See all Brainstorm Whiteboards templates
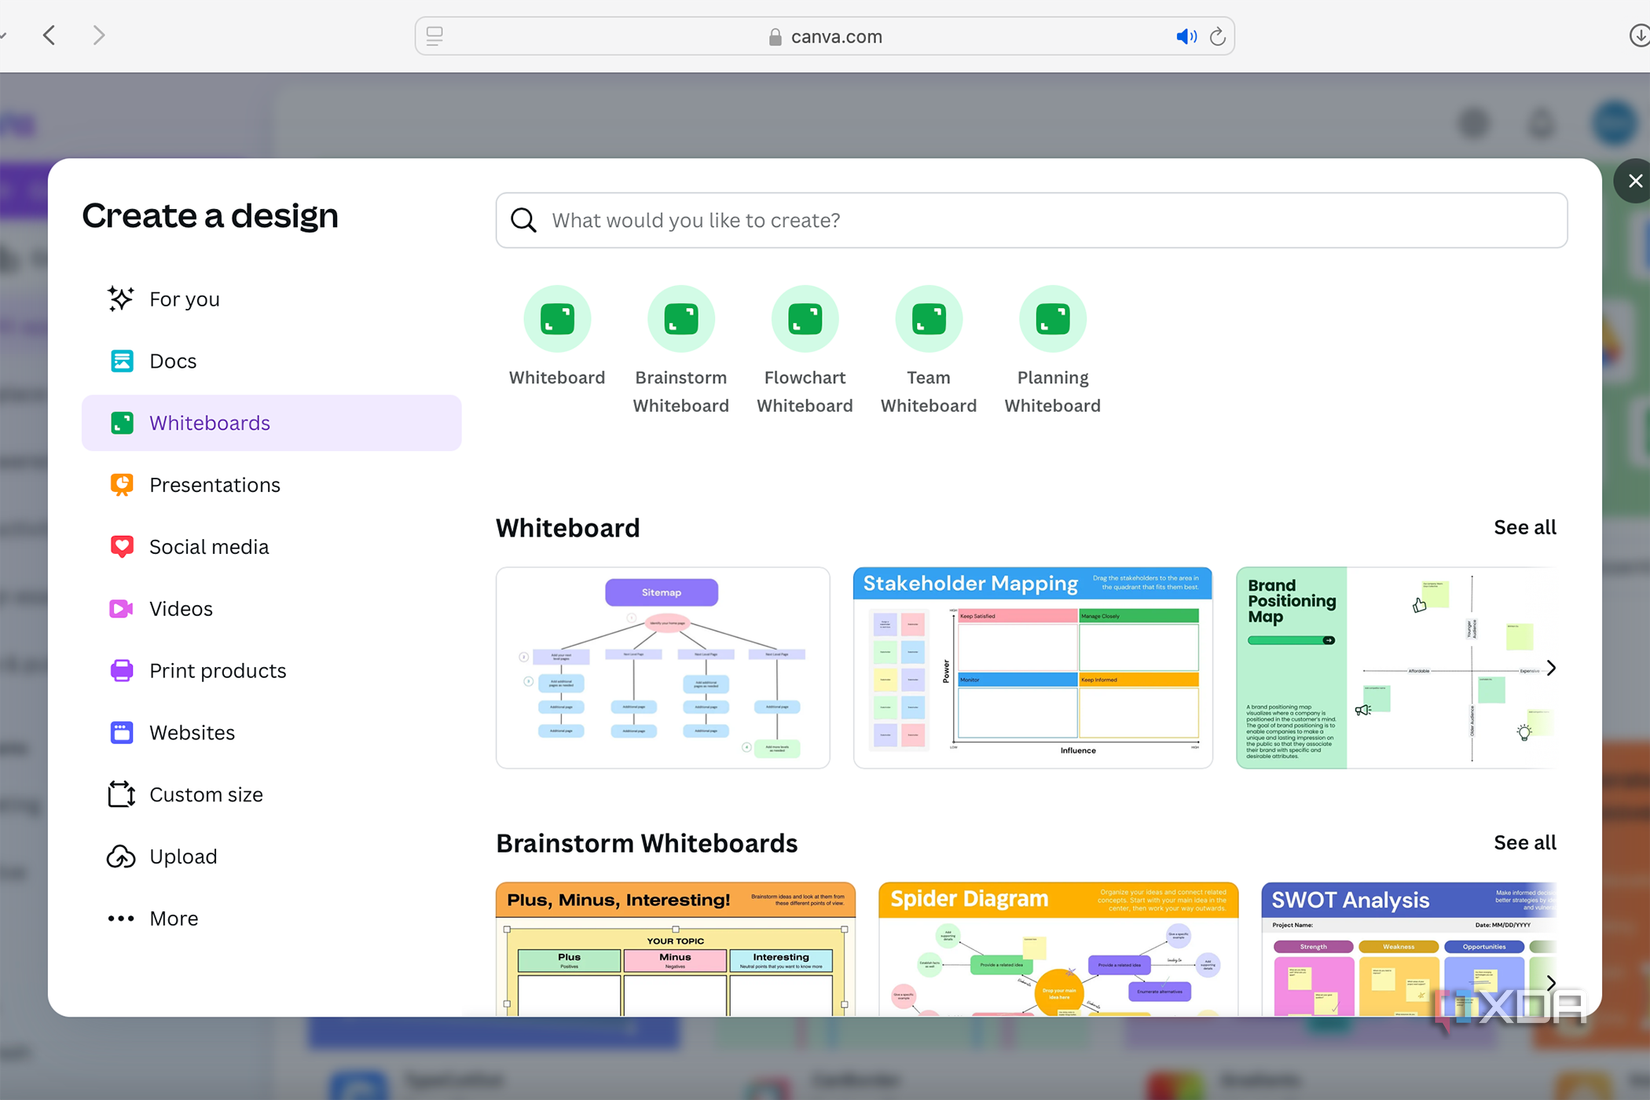The image size is (1650, 1100). (x=1524, y=843)
